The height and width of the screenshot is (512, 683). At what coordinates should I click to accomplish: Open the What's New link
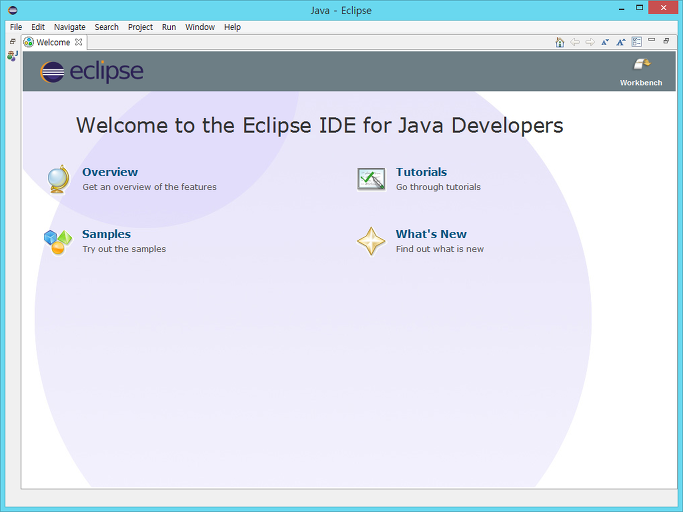(431, 234)
